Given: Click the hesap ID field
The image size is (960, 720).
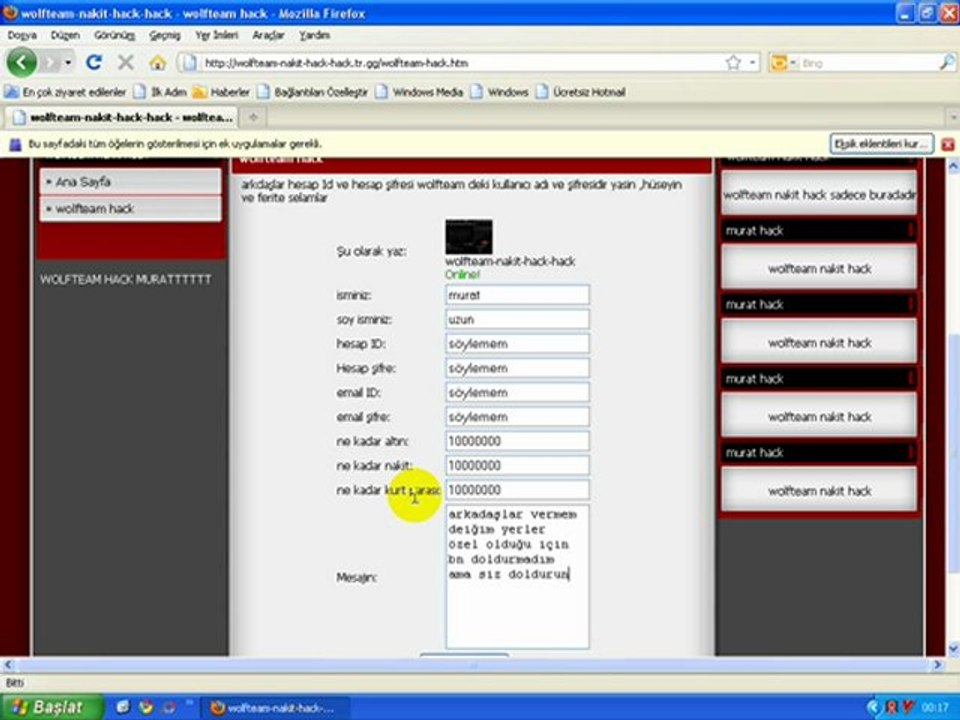Looking at the screenshot, I should (517, 344).
